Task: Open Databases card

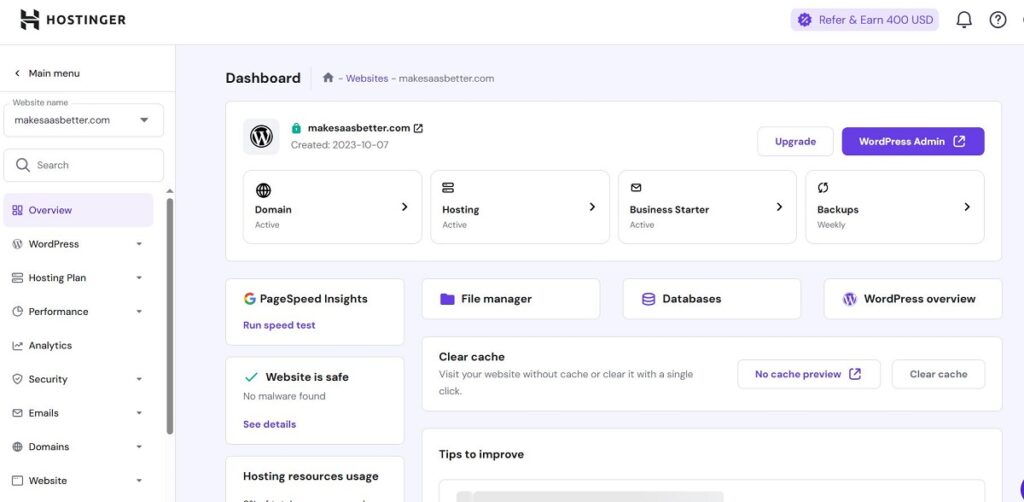Action: tap(712, 299)
